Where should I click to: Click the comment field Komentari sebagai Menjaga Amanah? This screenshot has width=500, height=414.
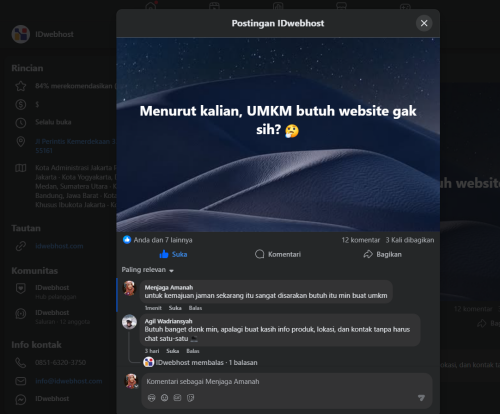(287, 382)
